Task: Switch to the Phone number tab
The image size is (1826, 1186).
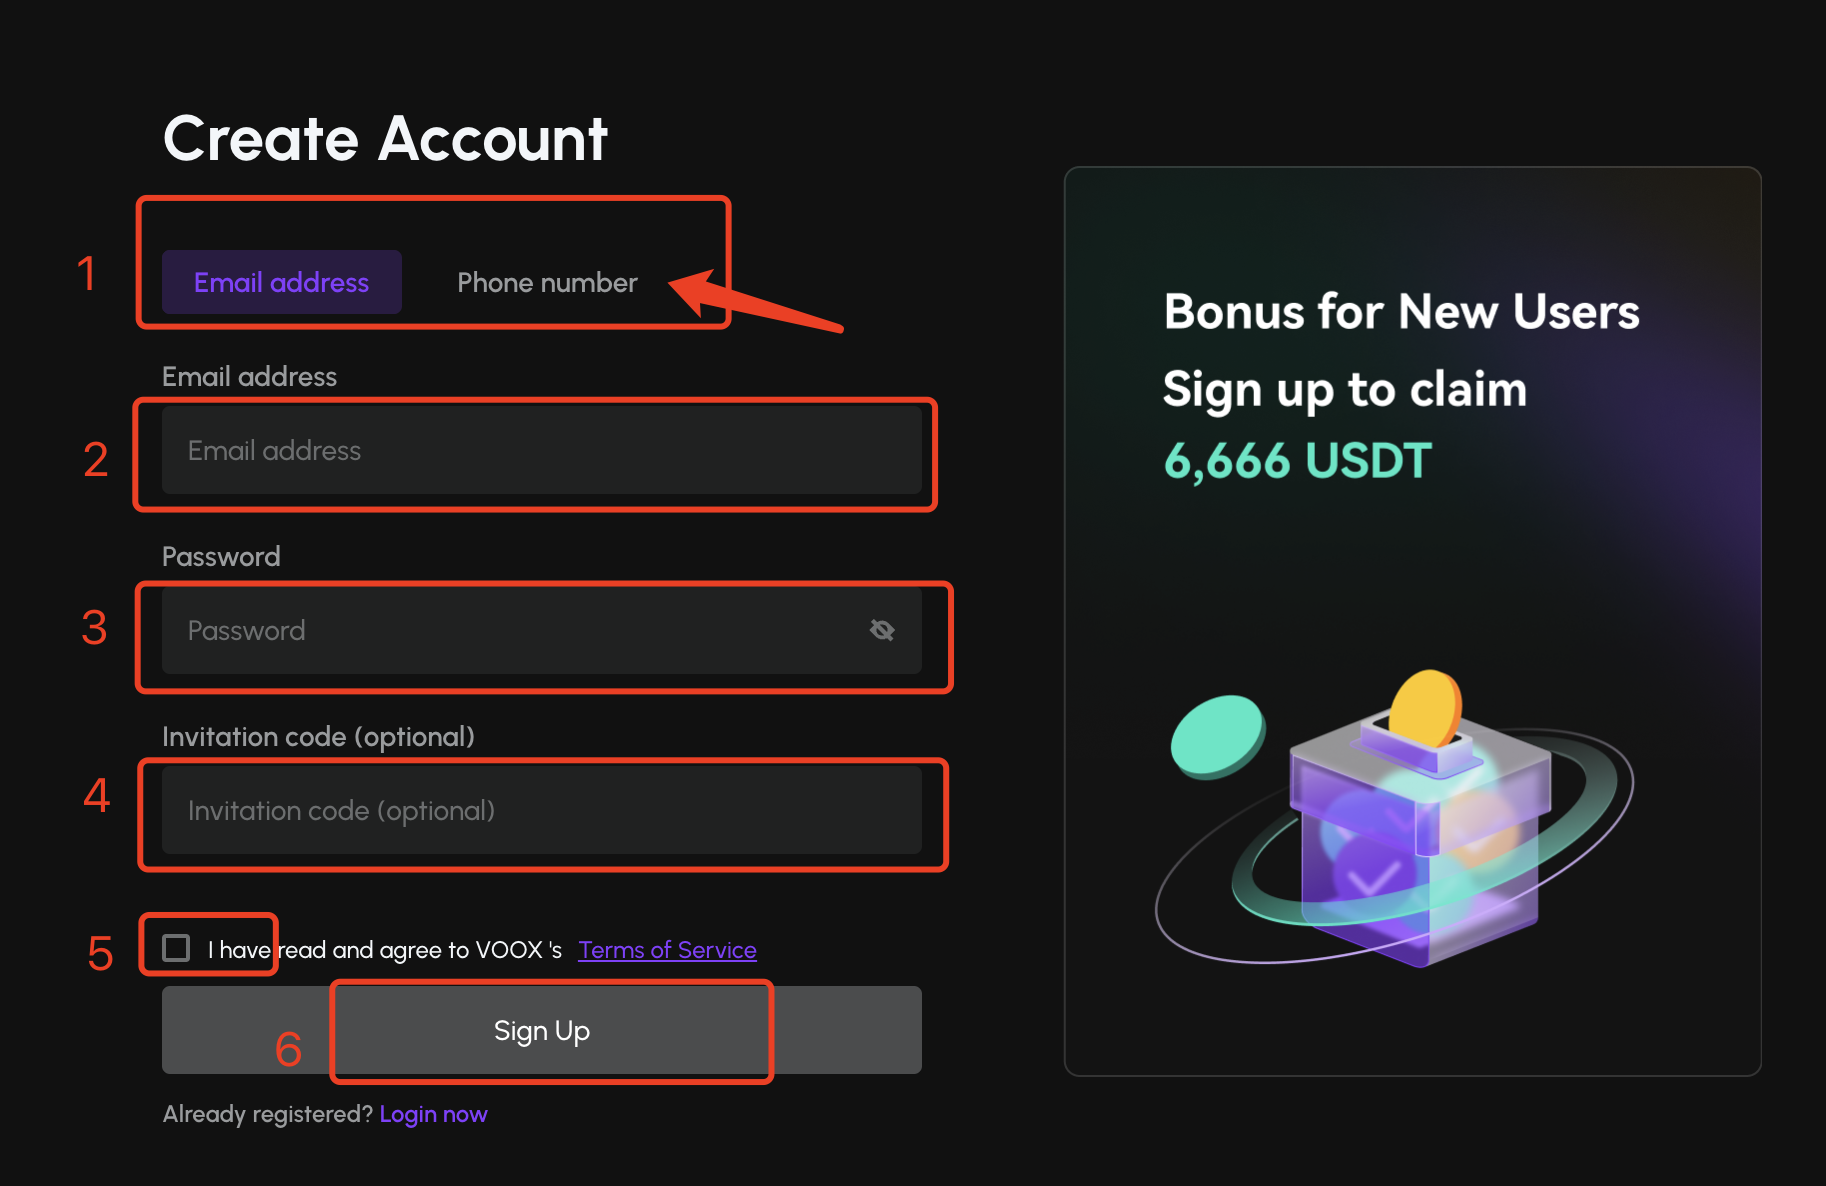Action: (547, 283)
